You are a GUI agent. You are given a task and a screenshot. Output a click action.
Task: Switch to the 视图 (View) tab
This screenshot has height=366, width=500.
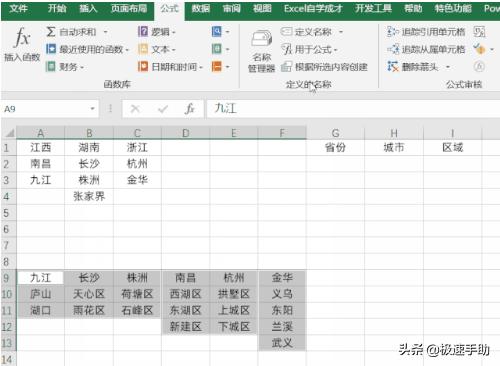pos(262,8)
